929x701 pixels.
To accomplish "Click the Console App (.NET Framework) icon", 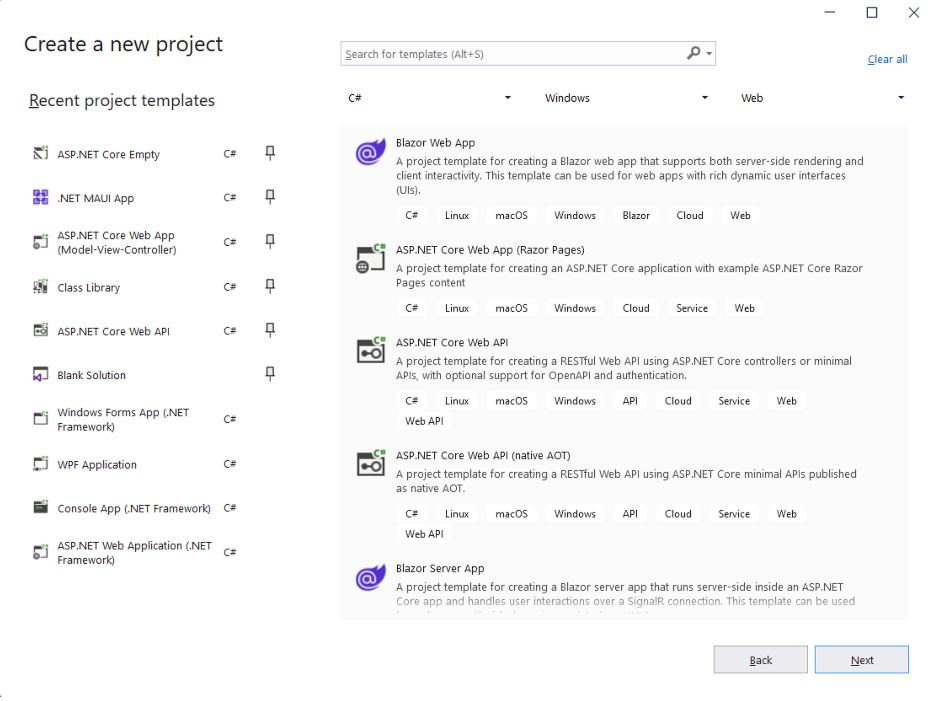I will pyautogui.click(x=40, y=508).
